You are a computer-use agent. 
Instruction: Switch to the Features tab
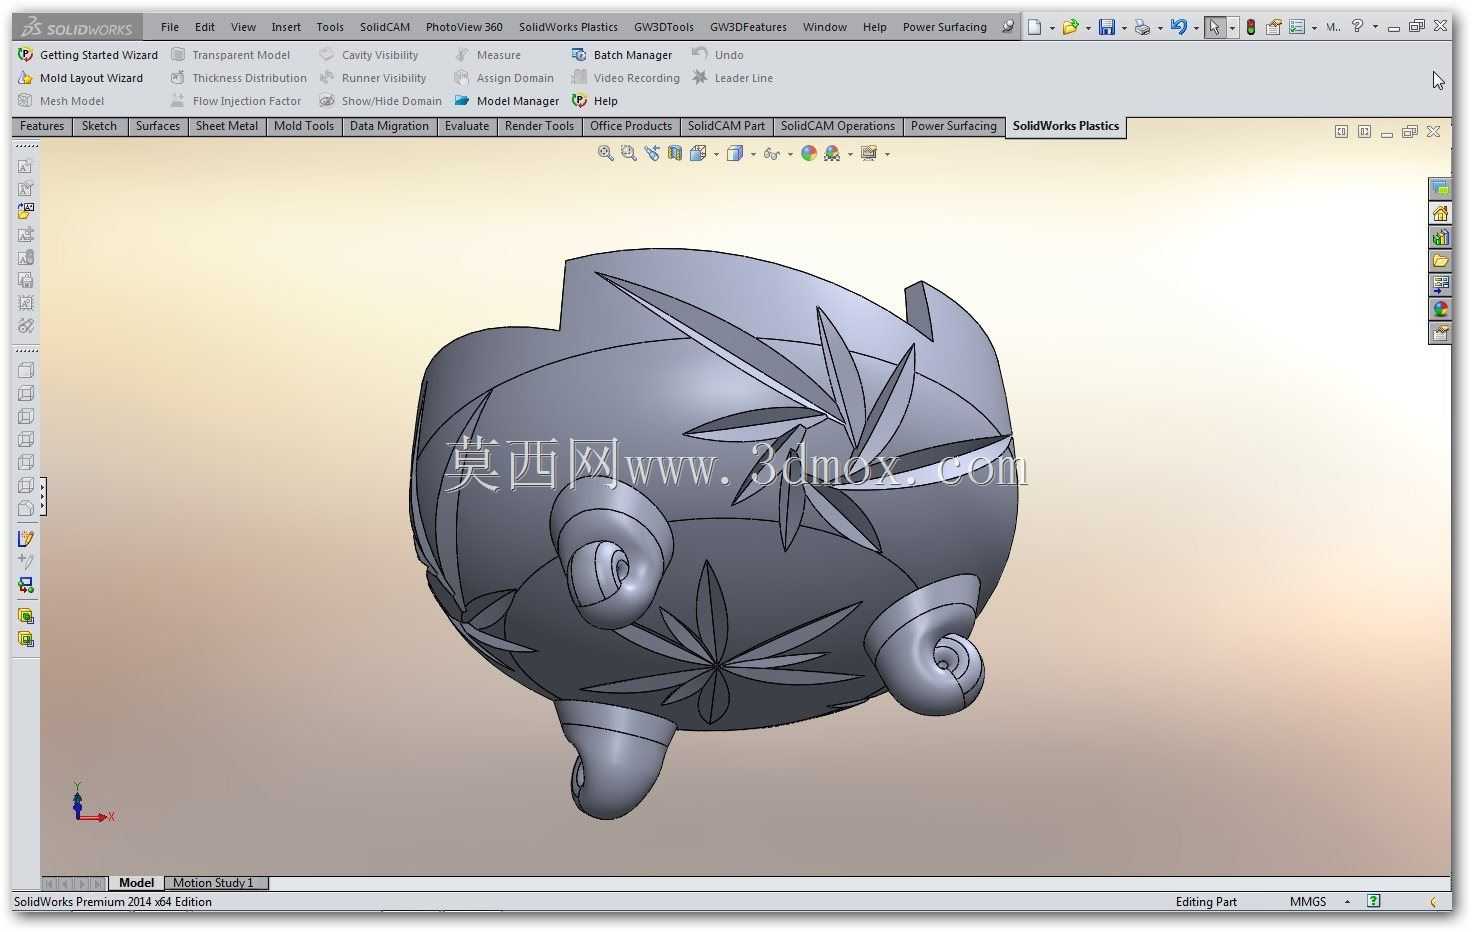point(42,126)
